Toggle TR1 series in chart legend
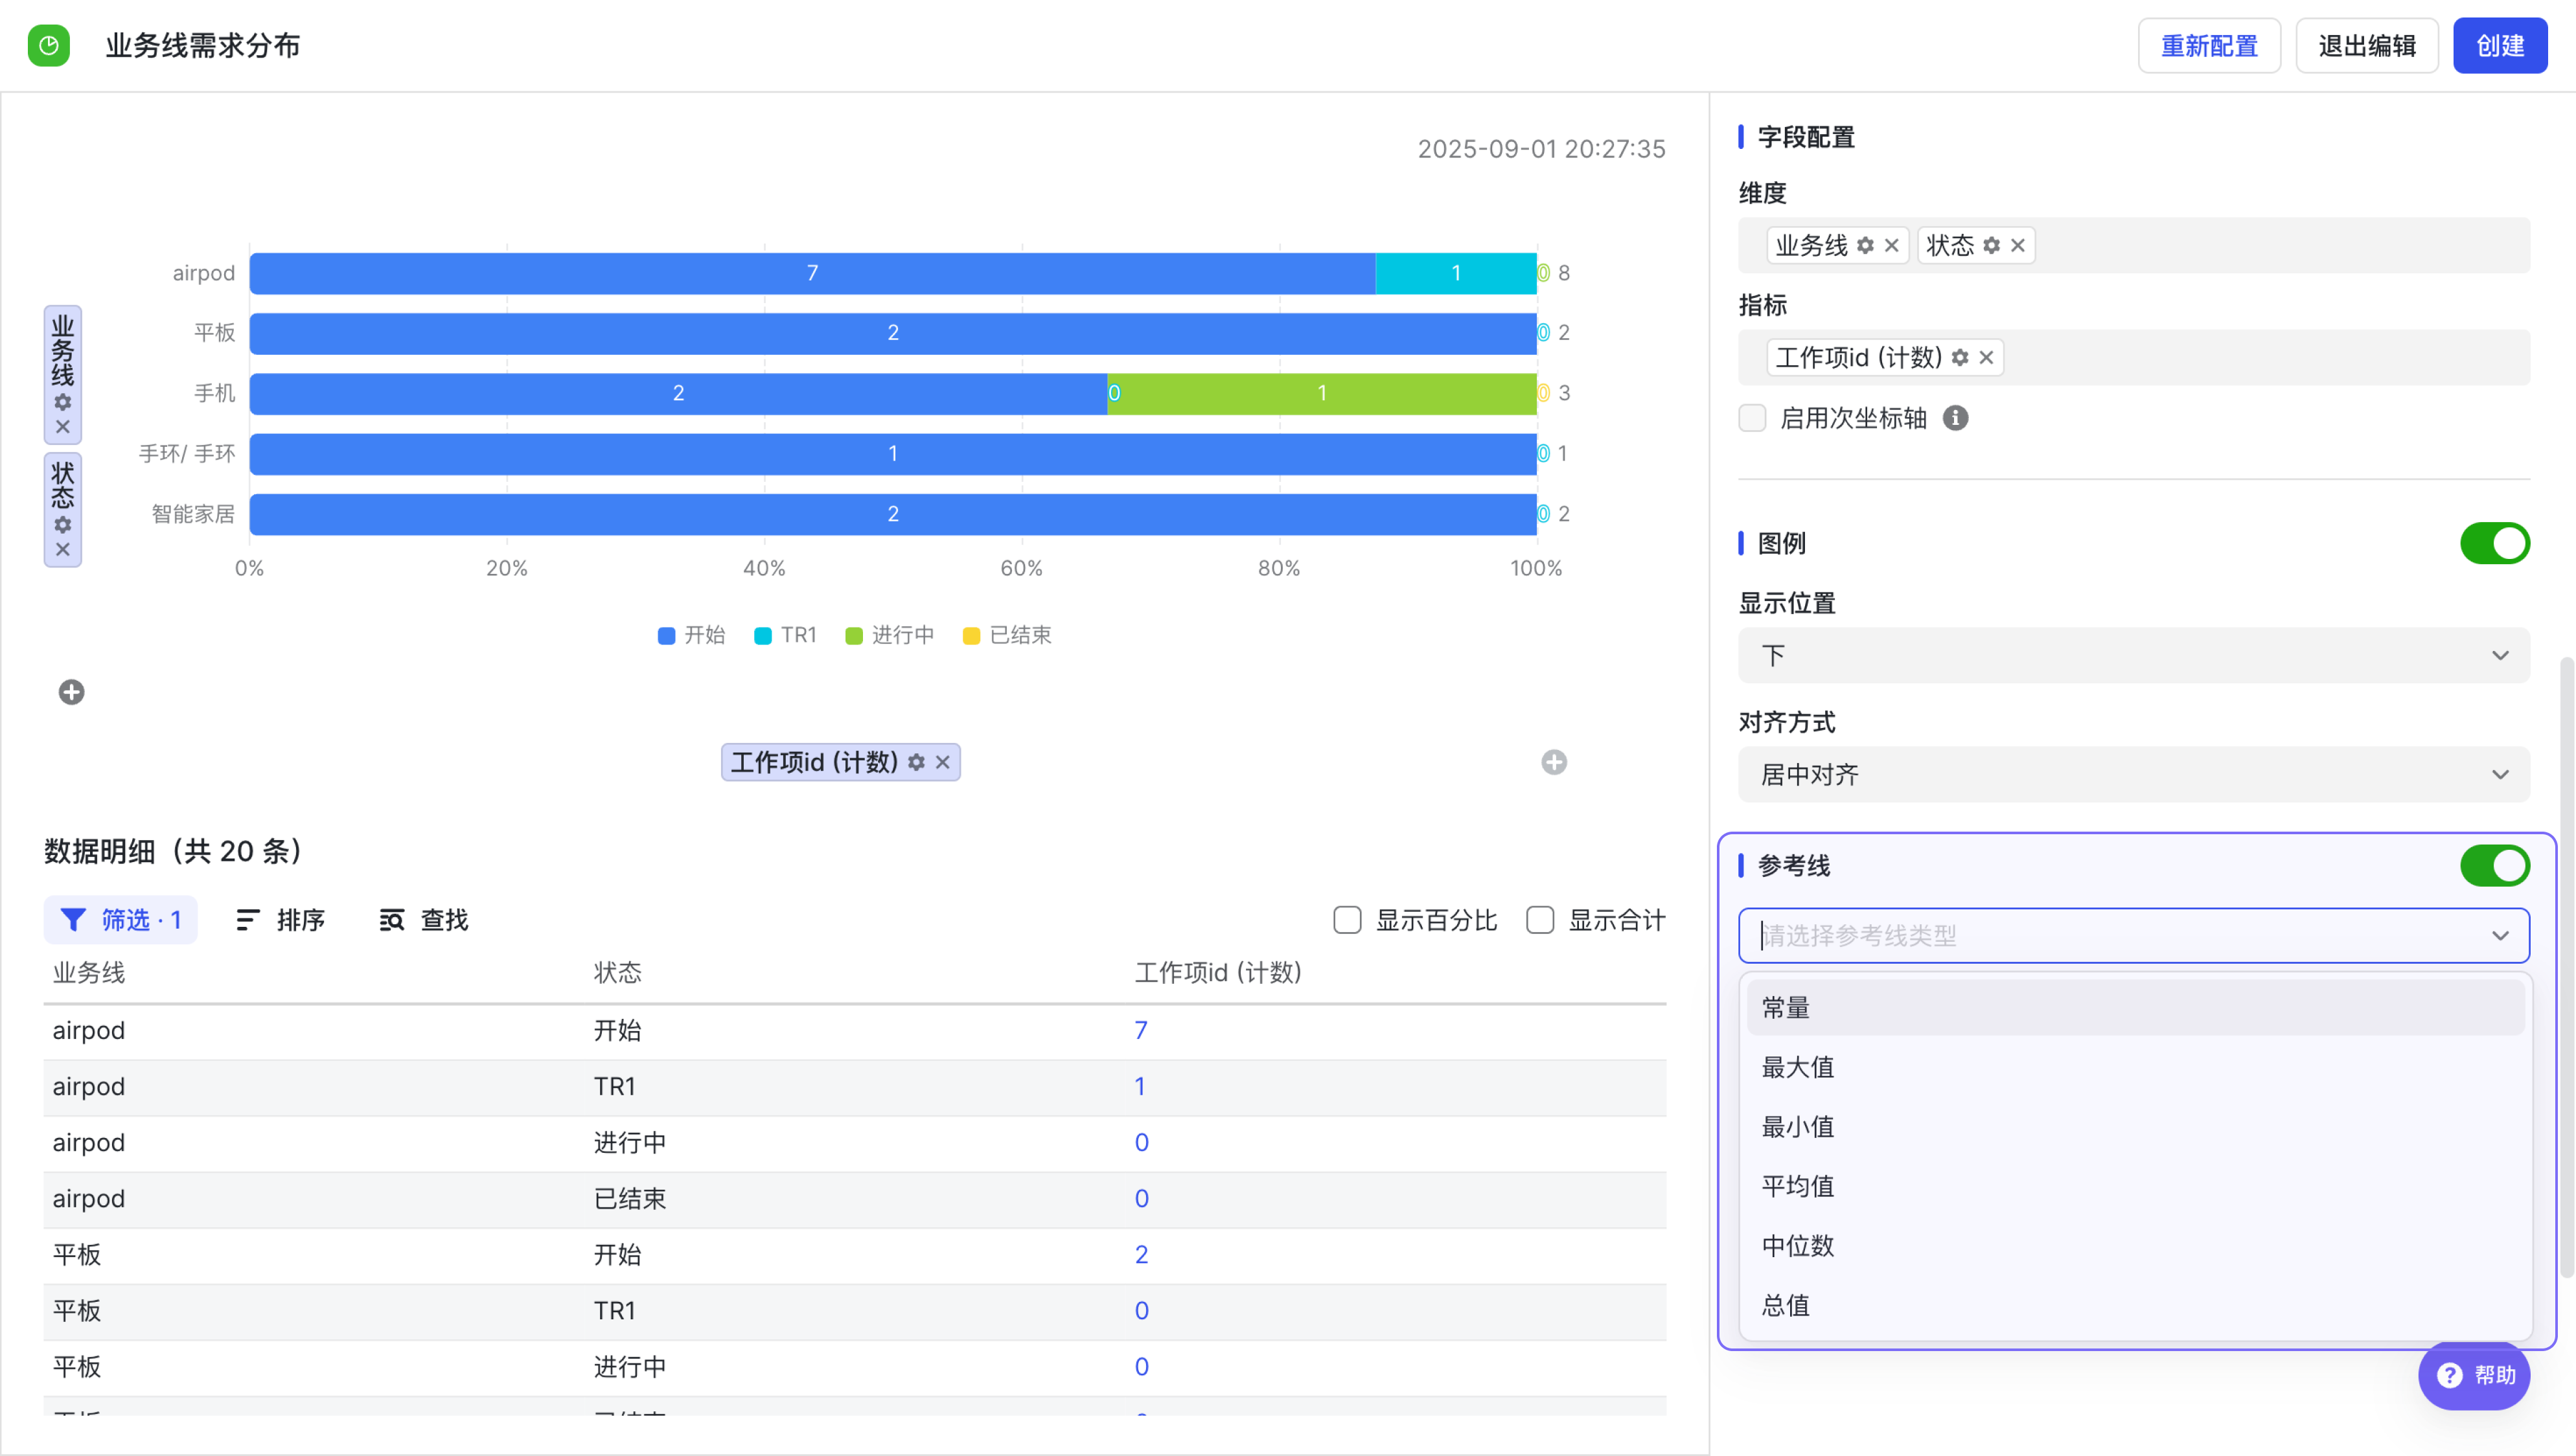2576x1456 pixels. (x=786, y=635)
